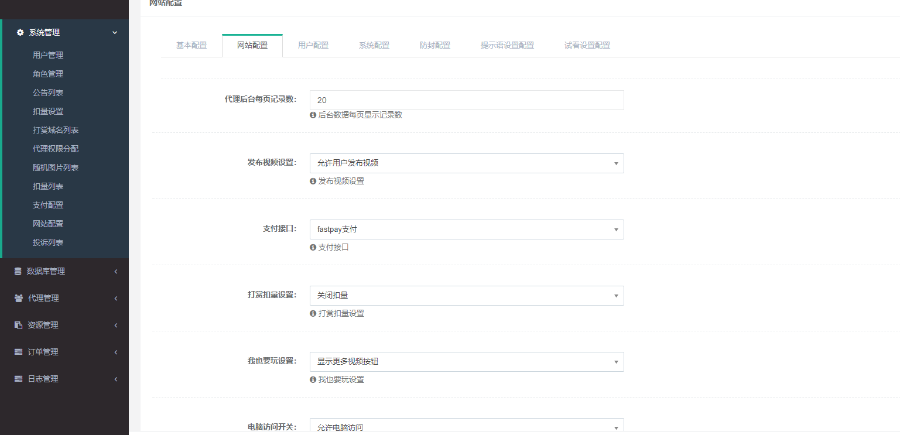Image resolution: width=900 pixels, height=435 pixels.
Task: Open 公告列表 in the sidebar
Action: click(48, 92)
